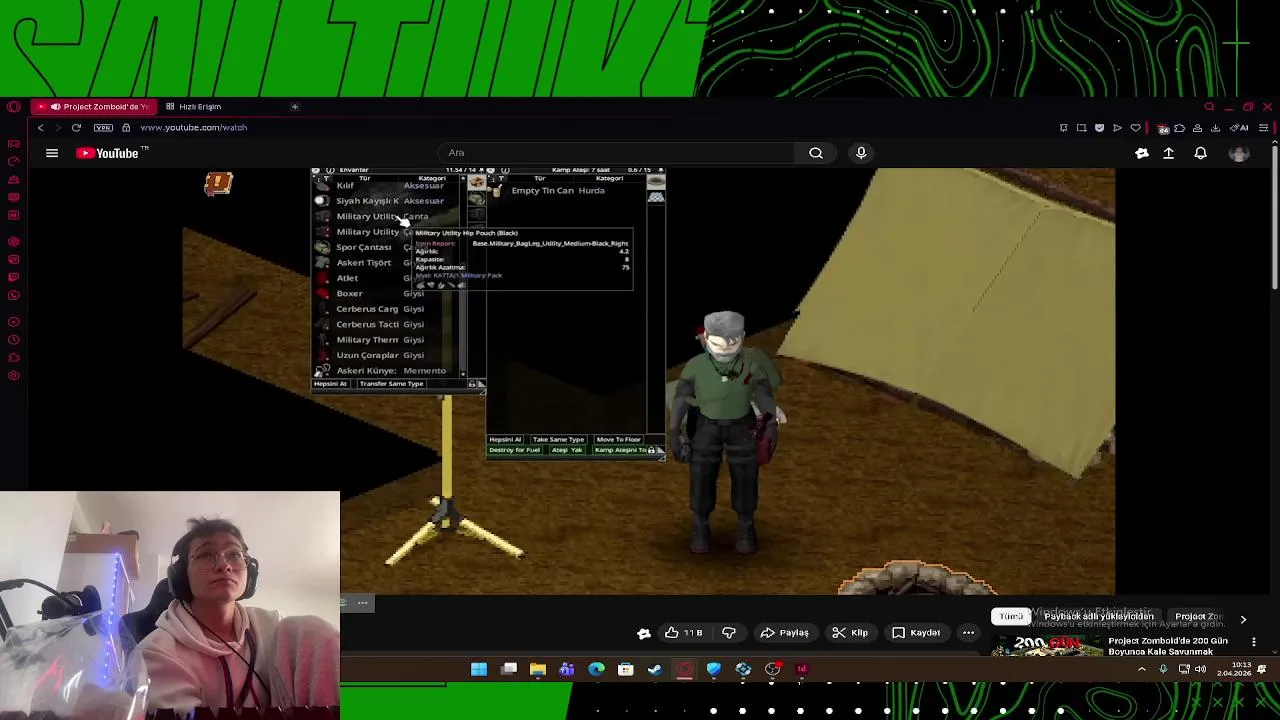The width and height of the screenshot is (1280, 720).
Task: Show hidden system tray icons
Action: [x=1142, y=669]
